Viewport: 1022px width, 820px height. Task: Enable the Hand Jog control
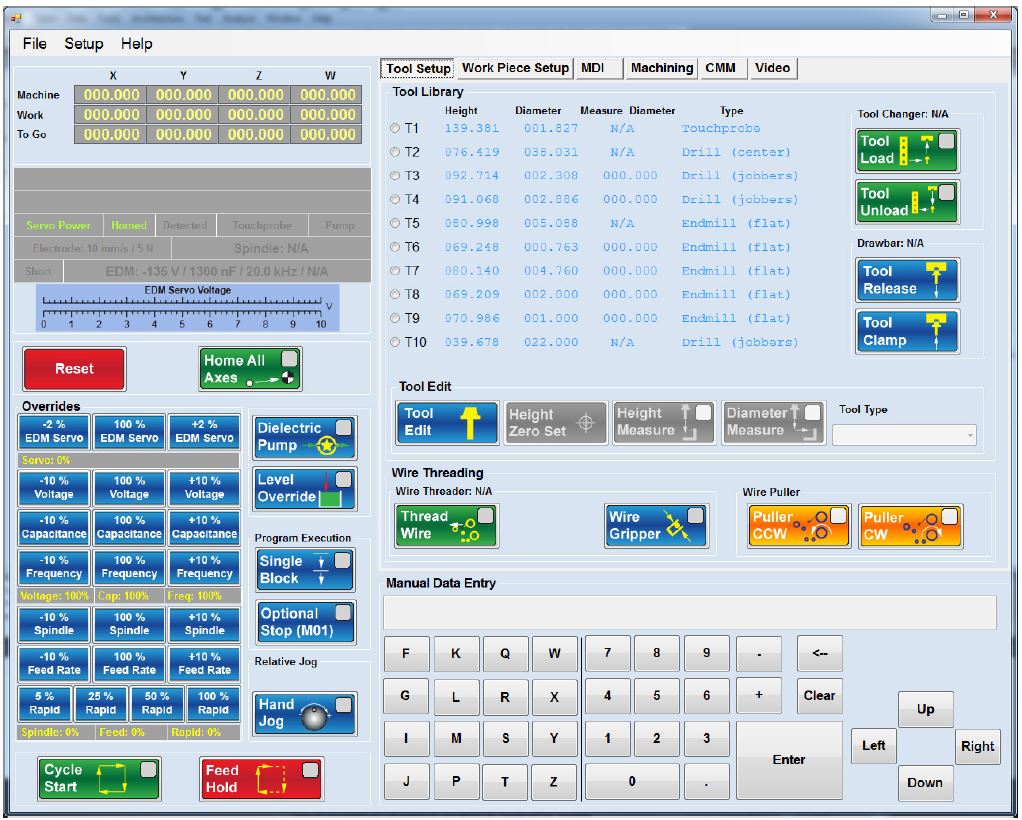pos(304,714)
